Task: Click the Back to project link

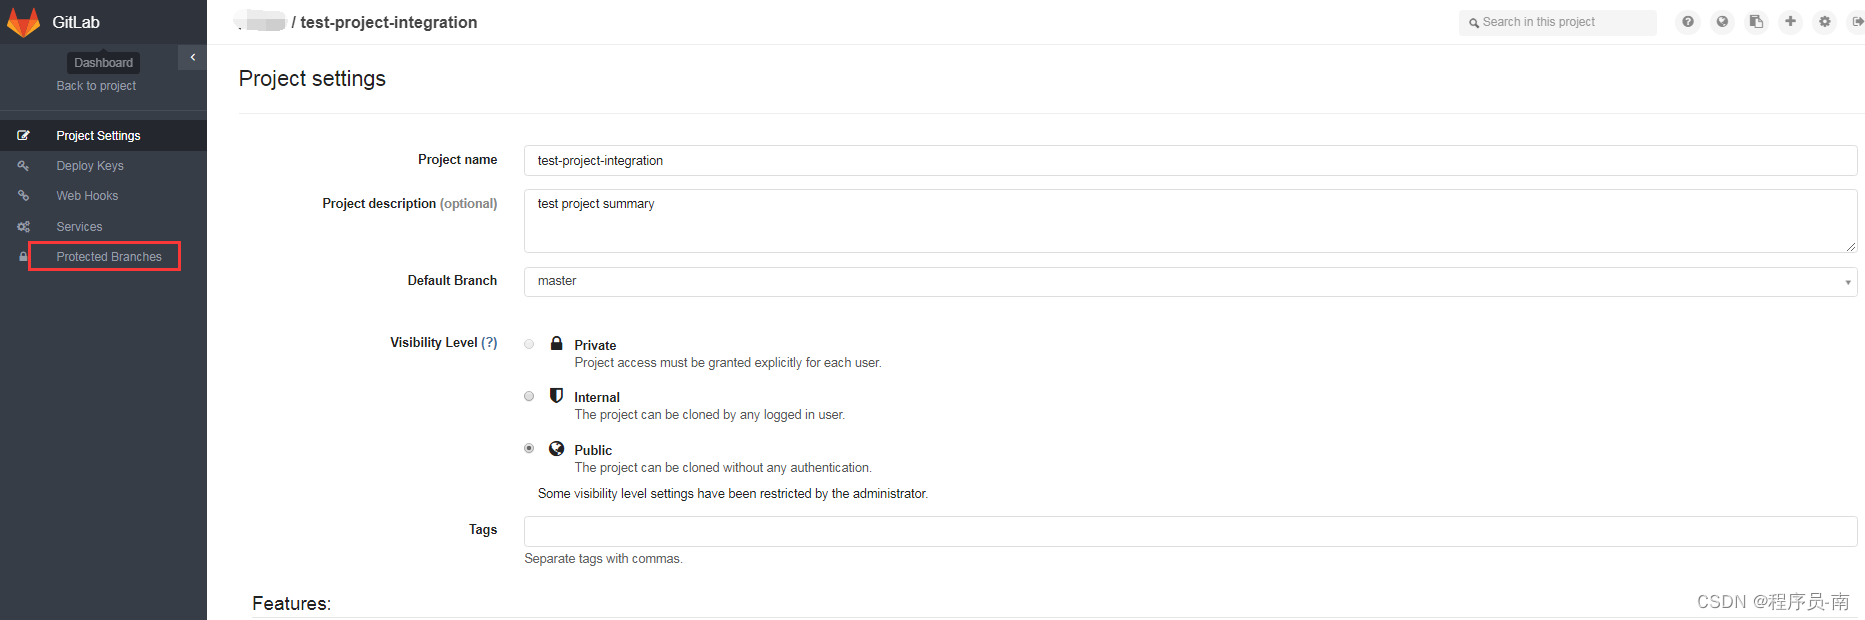Action: coord(96,85)
